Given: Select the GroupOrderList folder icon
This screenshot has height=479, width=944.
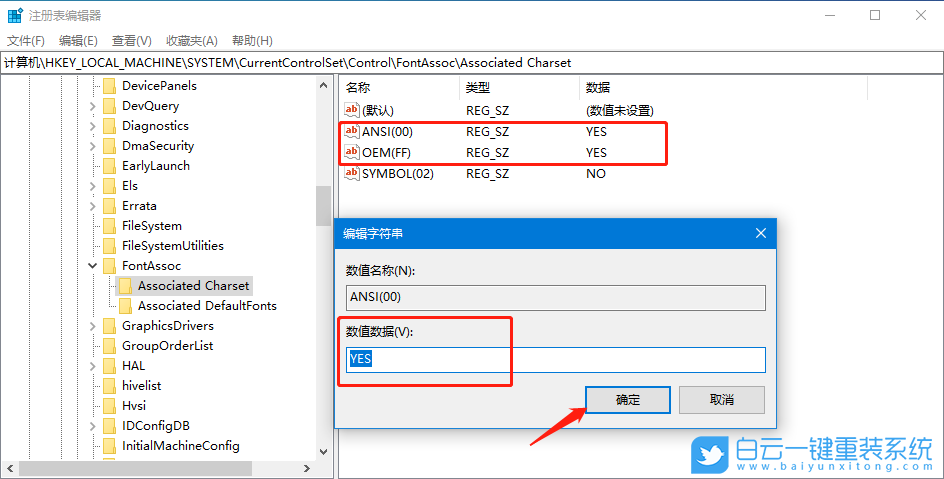Looking at the screenshot, I should tap(109, 345).
